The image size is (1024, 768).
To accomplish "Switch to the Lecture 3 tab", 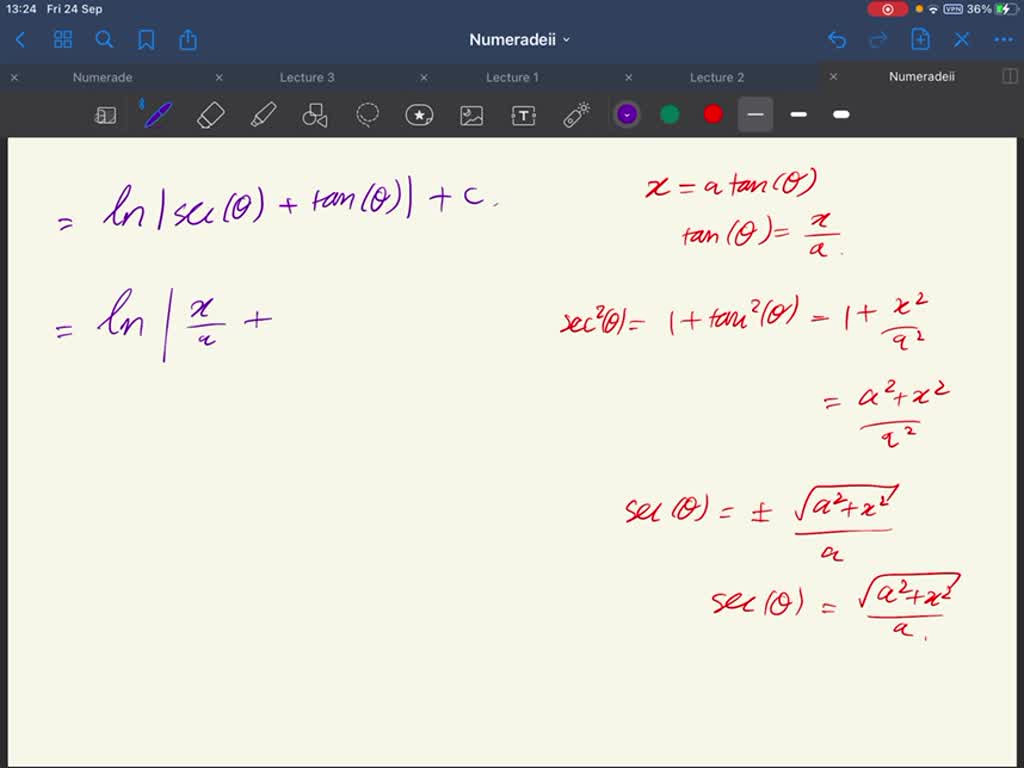I will [306, 77].
